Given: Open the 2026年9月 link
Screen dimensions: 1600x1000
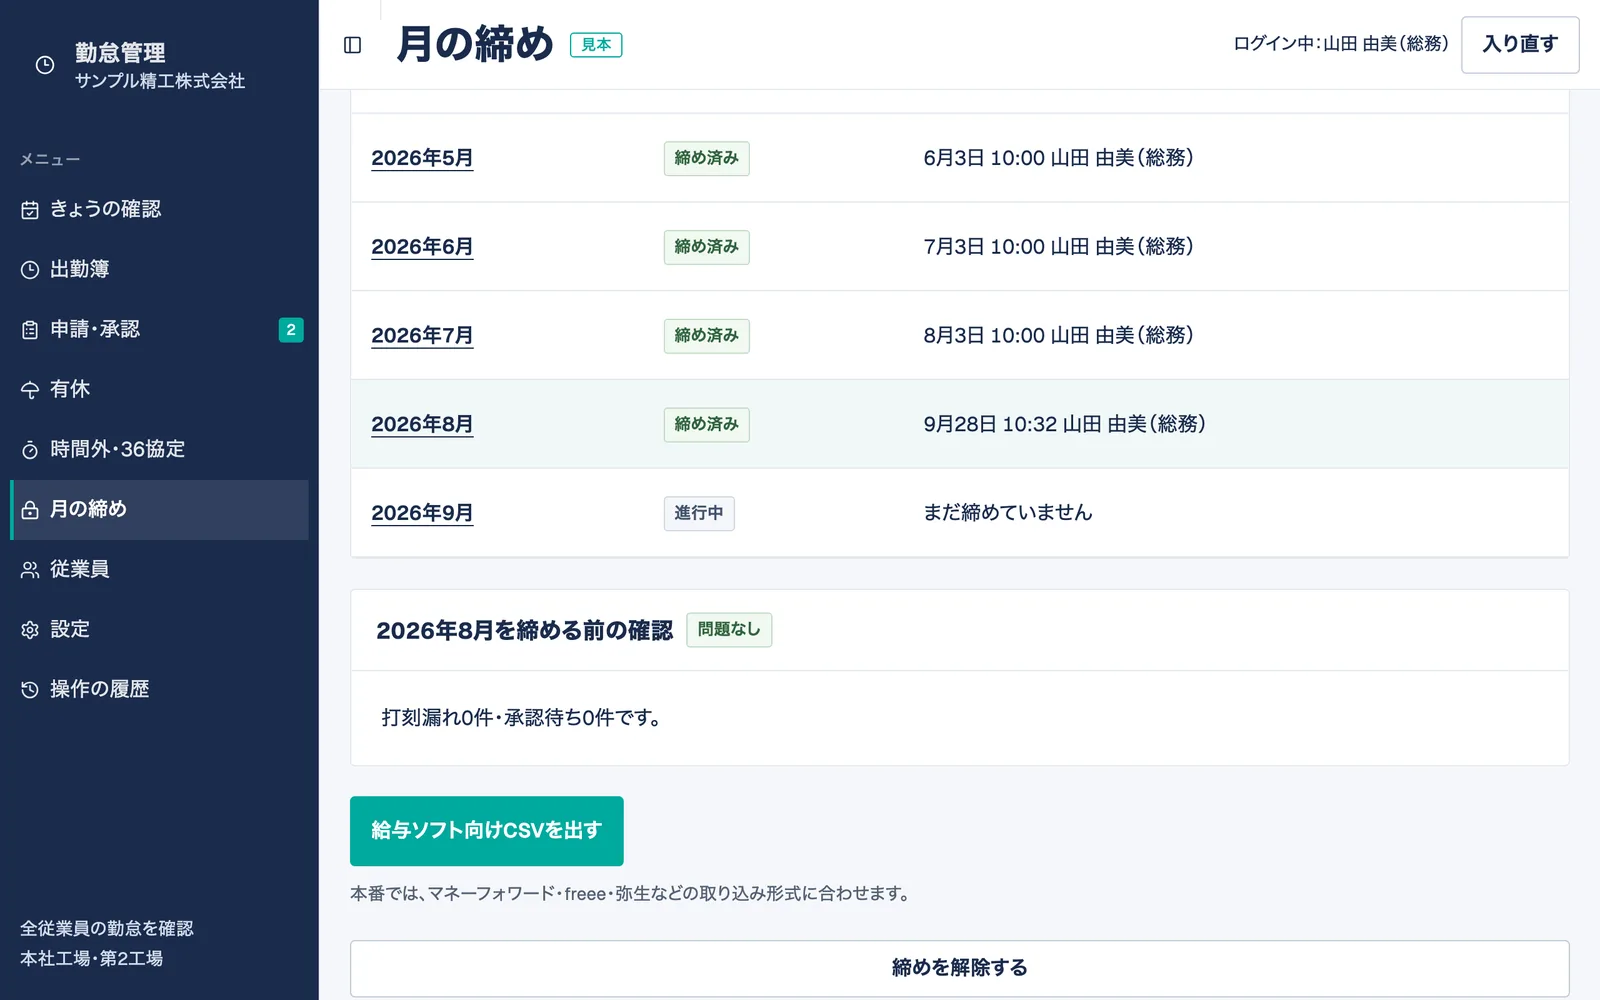Looking at the screenshot, I should point(422,513).
